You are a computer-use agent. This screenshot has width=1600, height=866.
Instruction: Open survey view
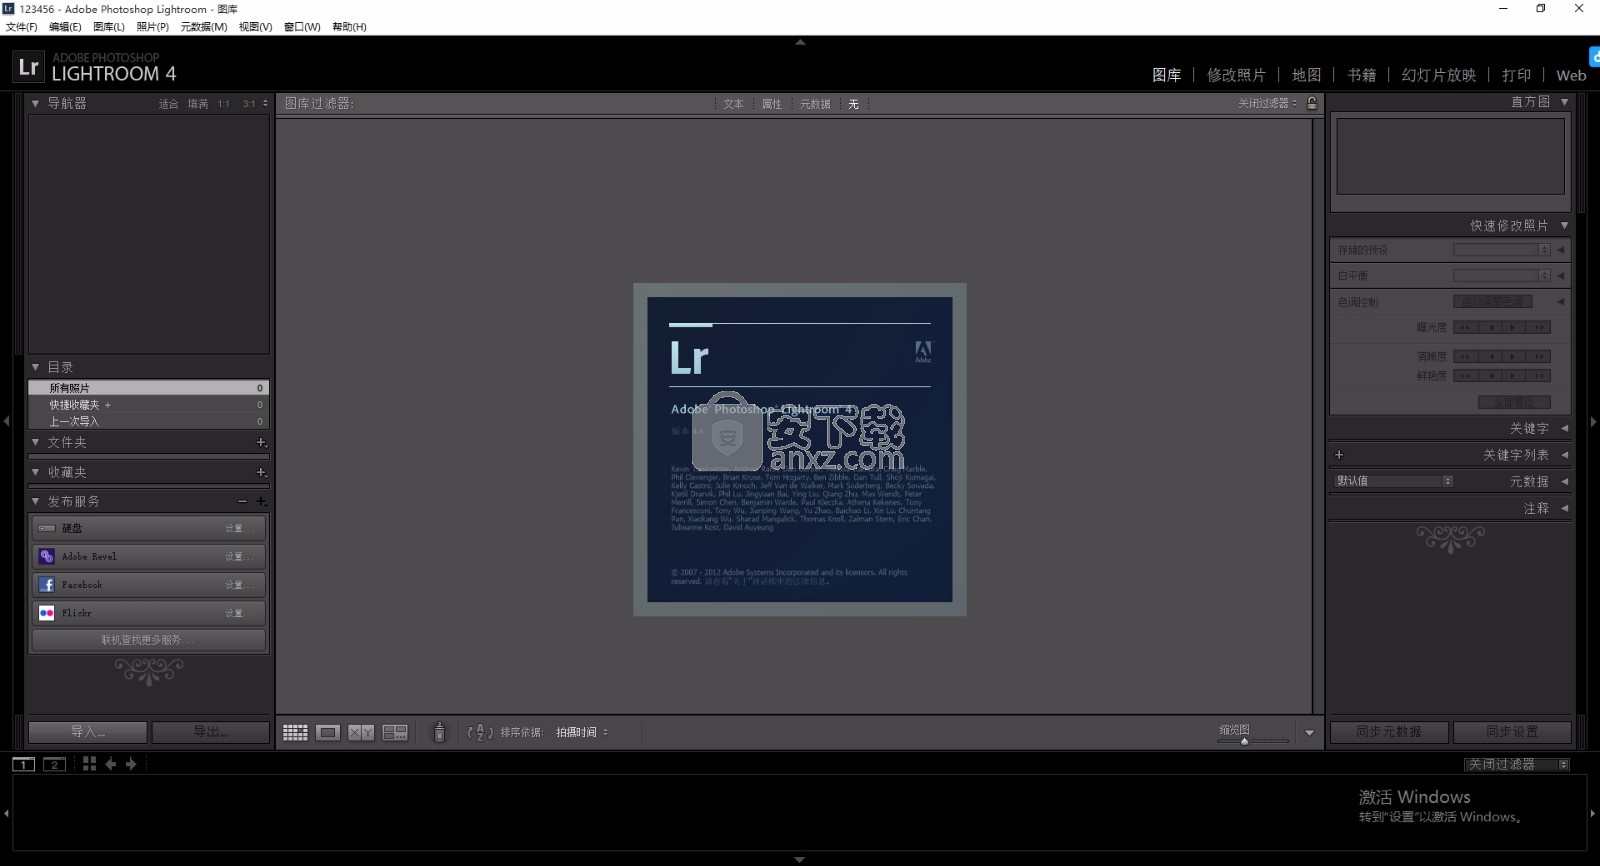pyautogui.click(x=395, y=733)
